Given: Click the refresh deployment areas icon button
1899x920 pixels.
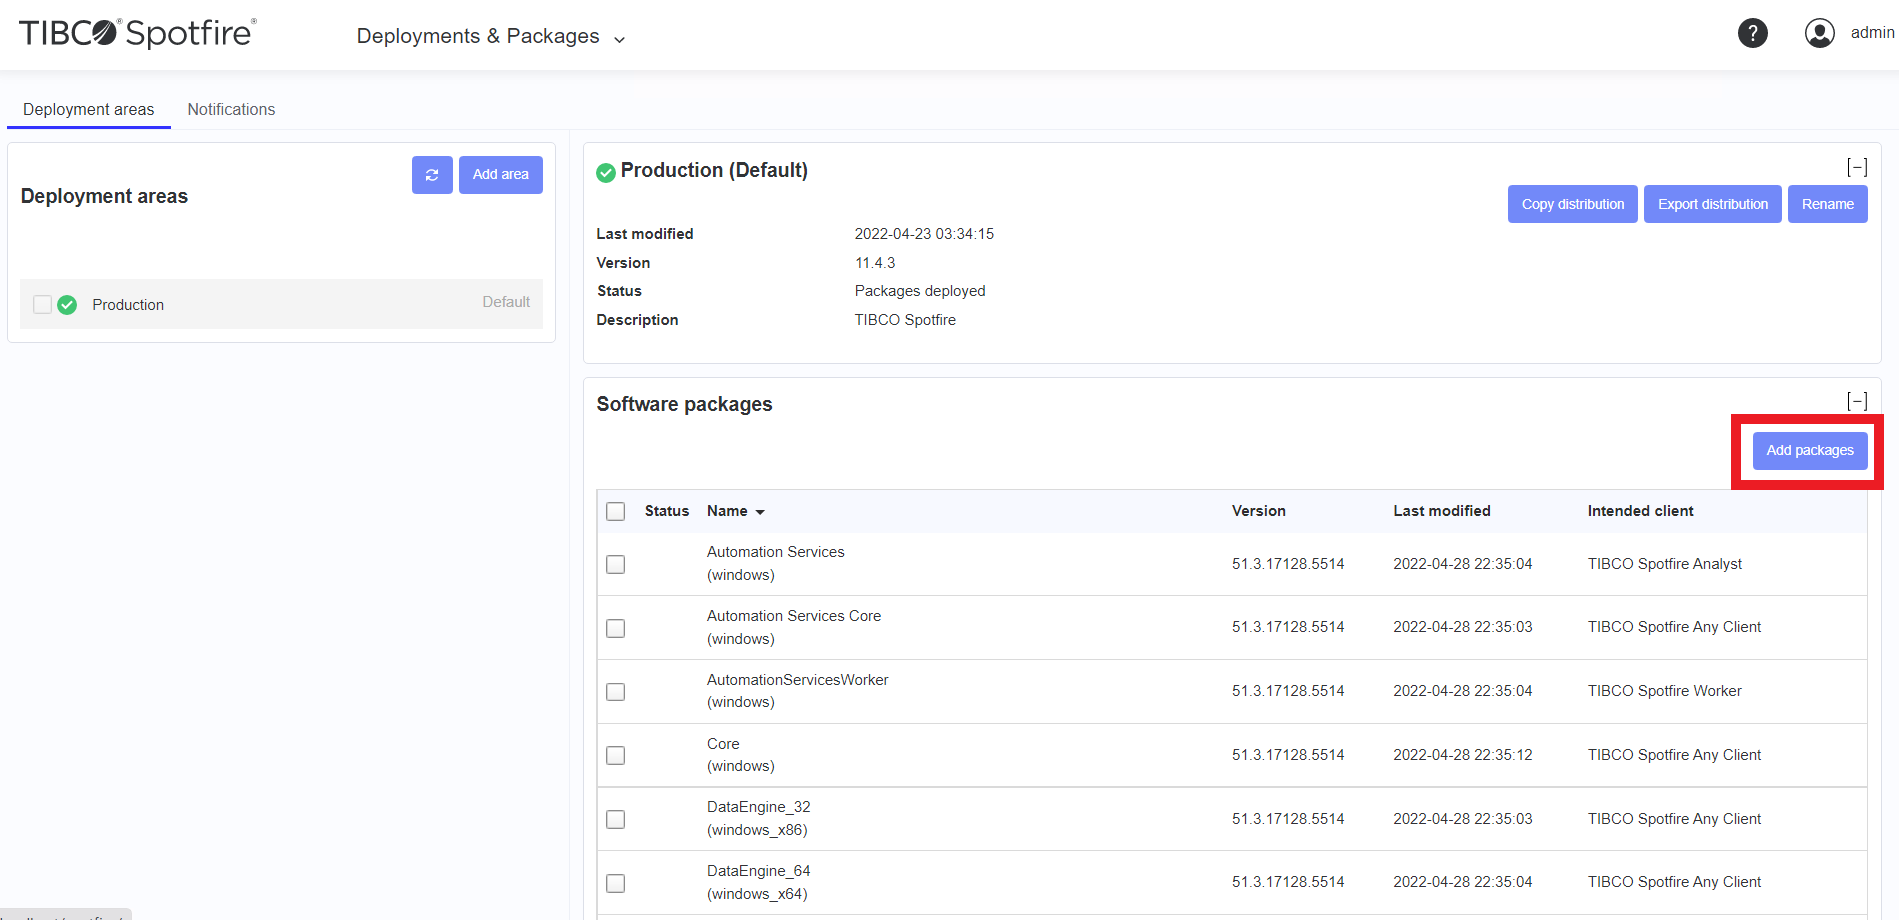Looking at the screenshot, I should tap(432, 175).
